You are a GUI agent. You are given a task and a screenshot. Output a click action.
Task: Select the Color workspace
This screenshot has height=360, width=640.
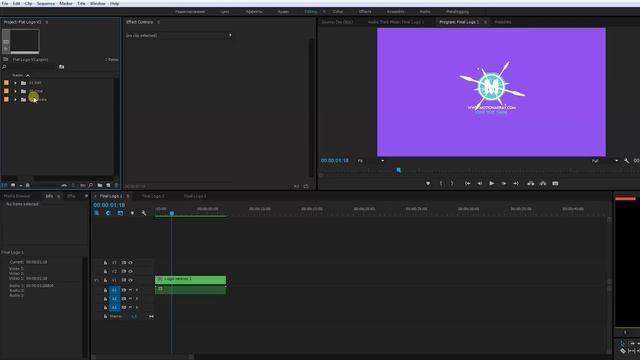pyautogui.click(x=338, y=12)
